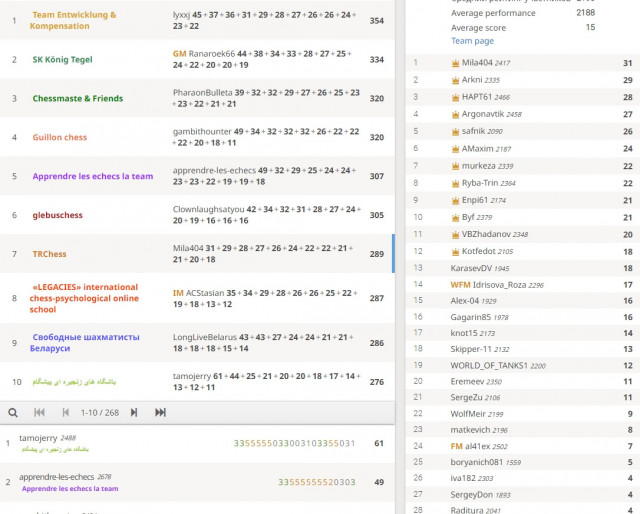
Task: Click the crown icon beside Kotfedot
Action: click(455, 251)
